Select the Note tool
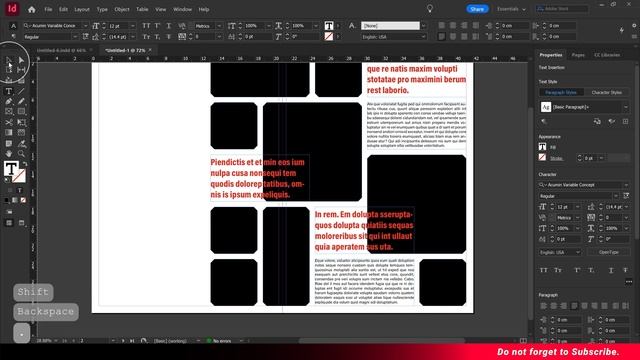Viewport: 640px width, 360px height. pyautogui.click(x=9, y=143)
